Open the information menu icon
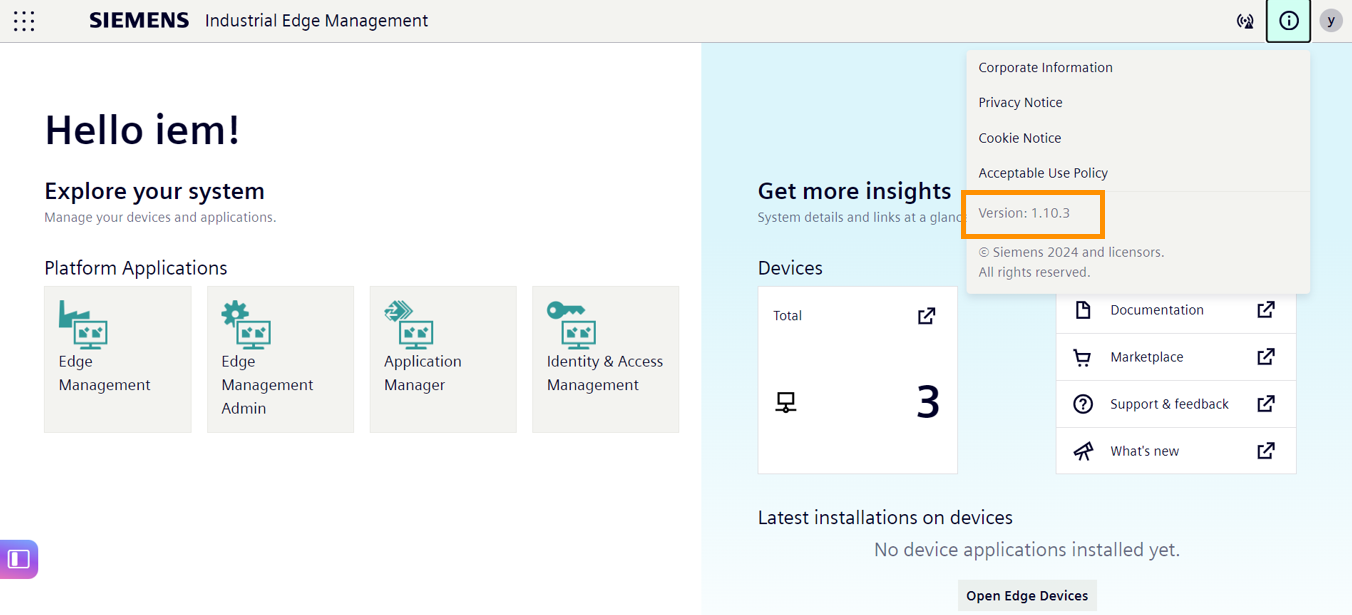This screenshot has height=615, width=1352. pyautogui.click(x=1288, y=20)
